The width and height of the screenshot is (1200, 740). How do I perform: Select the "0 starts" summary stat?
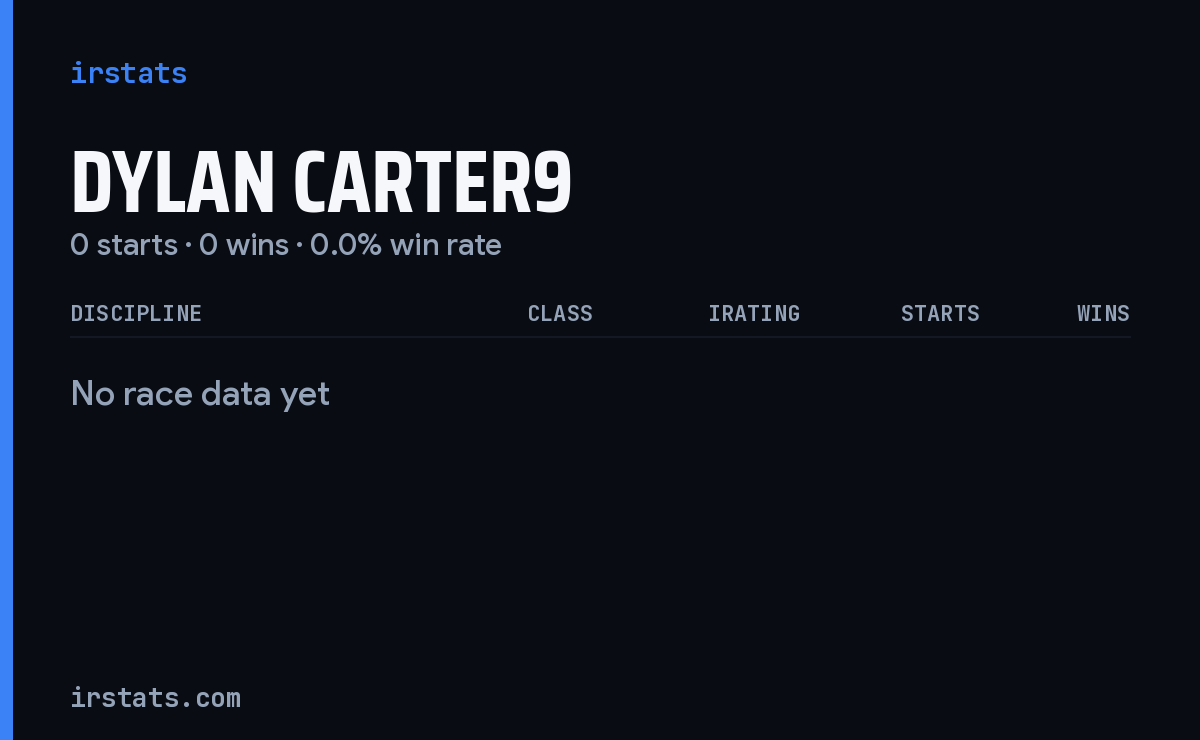[x=124, y=245]
